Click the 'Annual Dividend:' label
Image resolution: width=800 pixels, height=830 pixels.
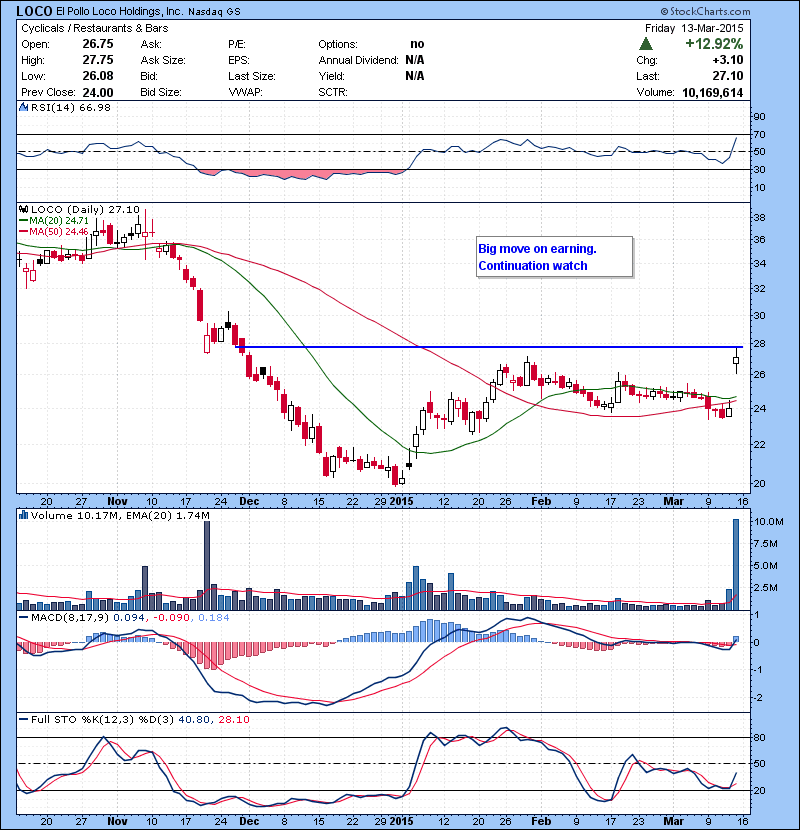(358, 60)
